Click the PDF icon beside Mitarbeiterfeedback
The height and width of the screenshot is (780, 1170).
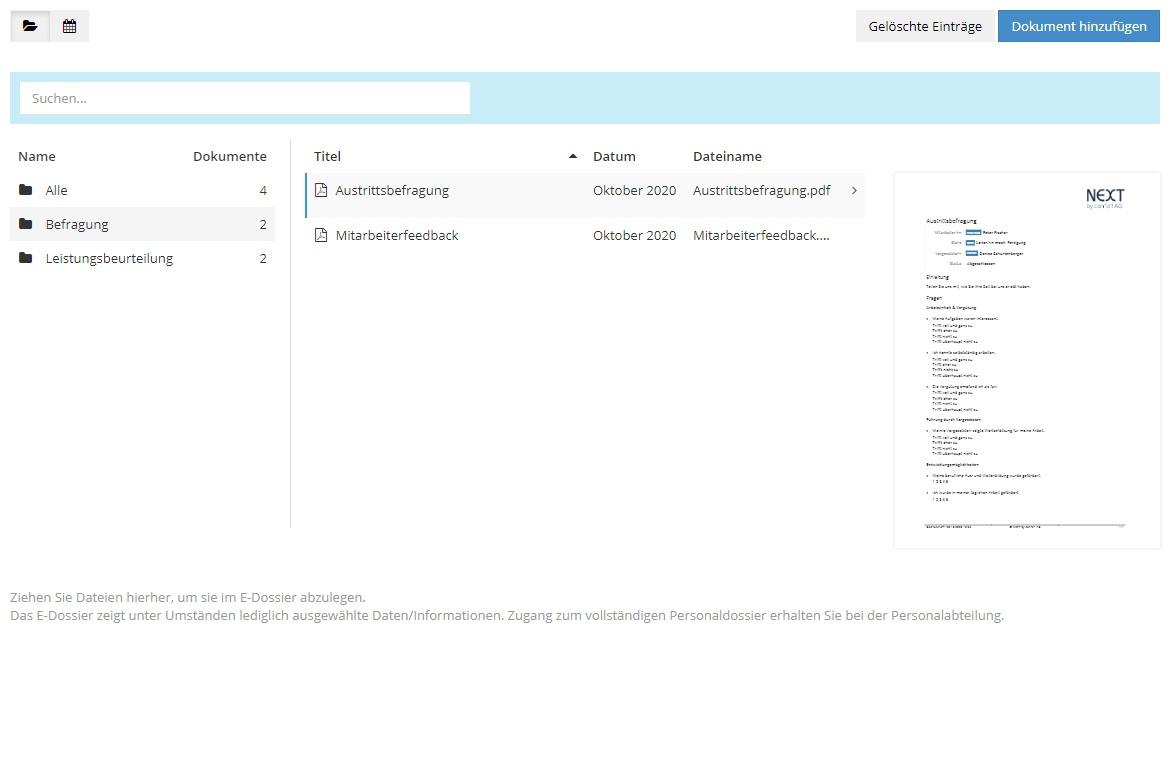click(321, 235)
